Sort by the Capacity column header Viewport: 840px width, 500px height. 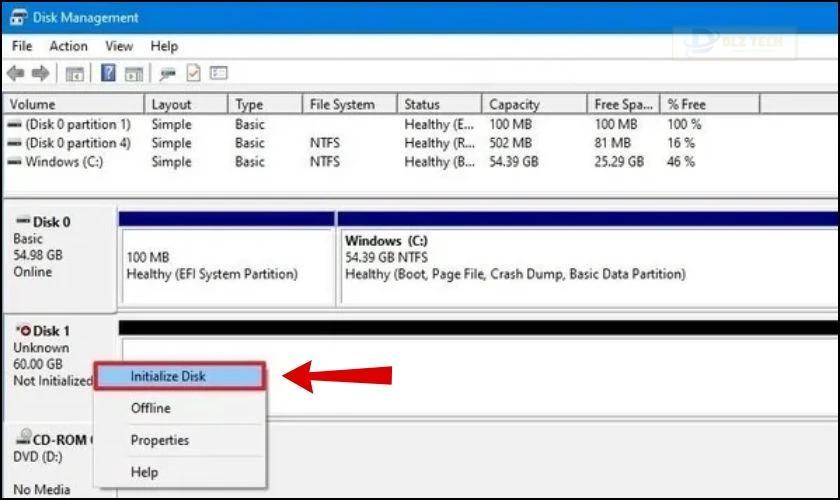coord(535,104)
